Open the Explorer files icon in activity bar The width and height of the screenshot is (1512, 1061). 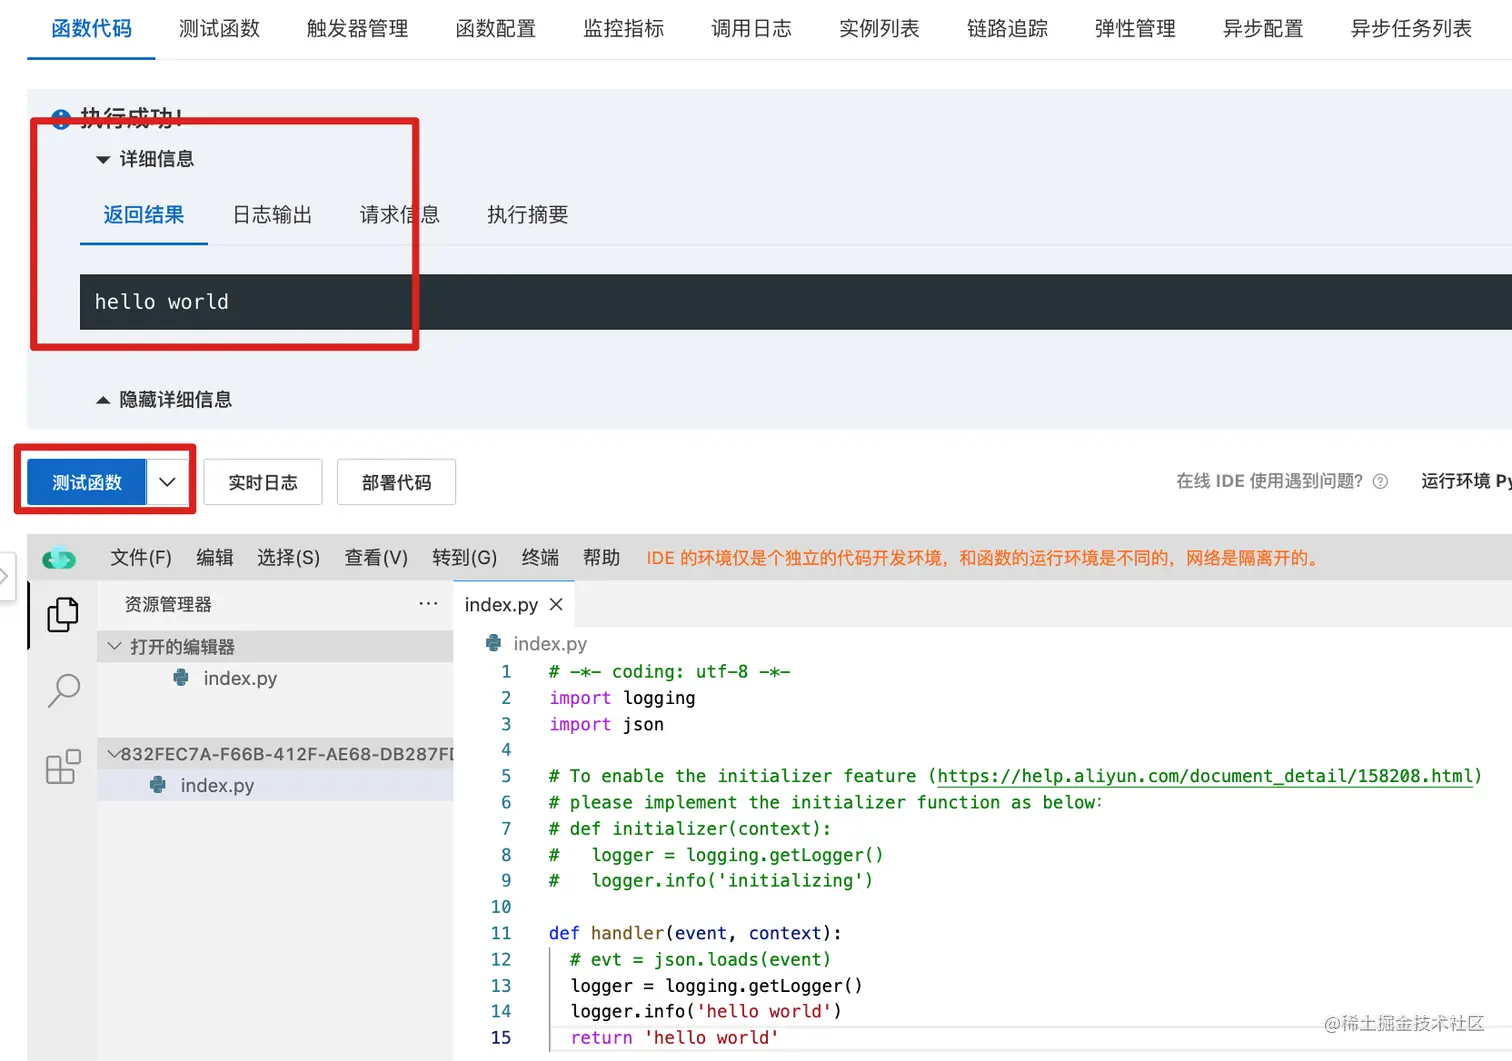63,614
